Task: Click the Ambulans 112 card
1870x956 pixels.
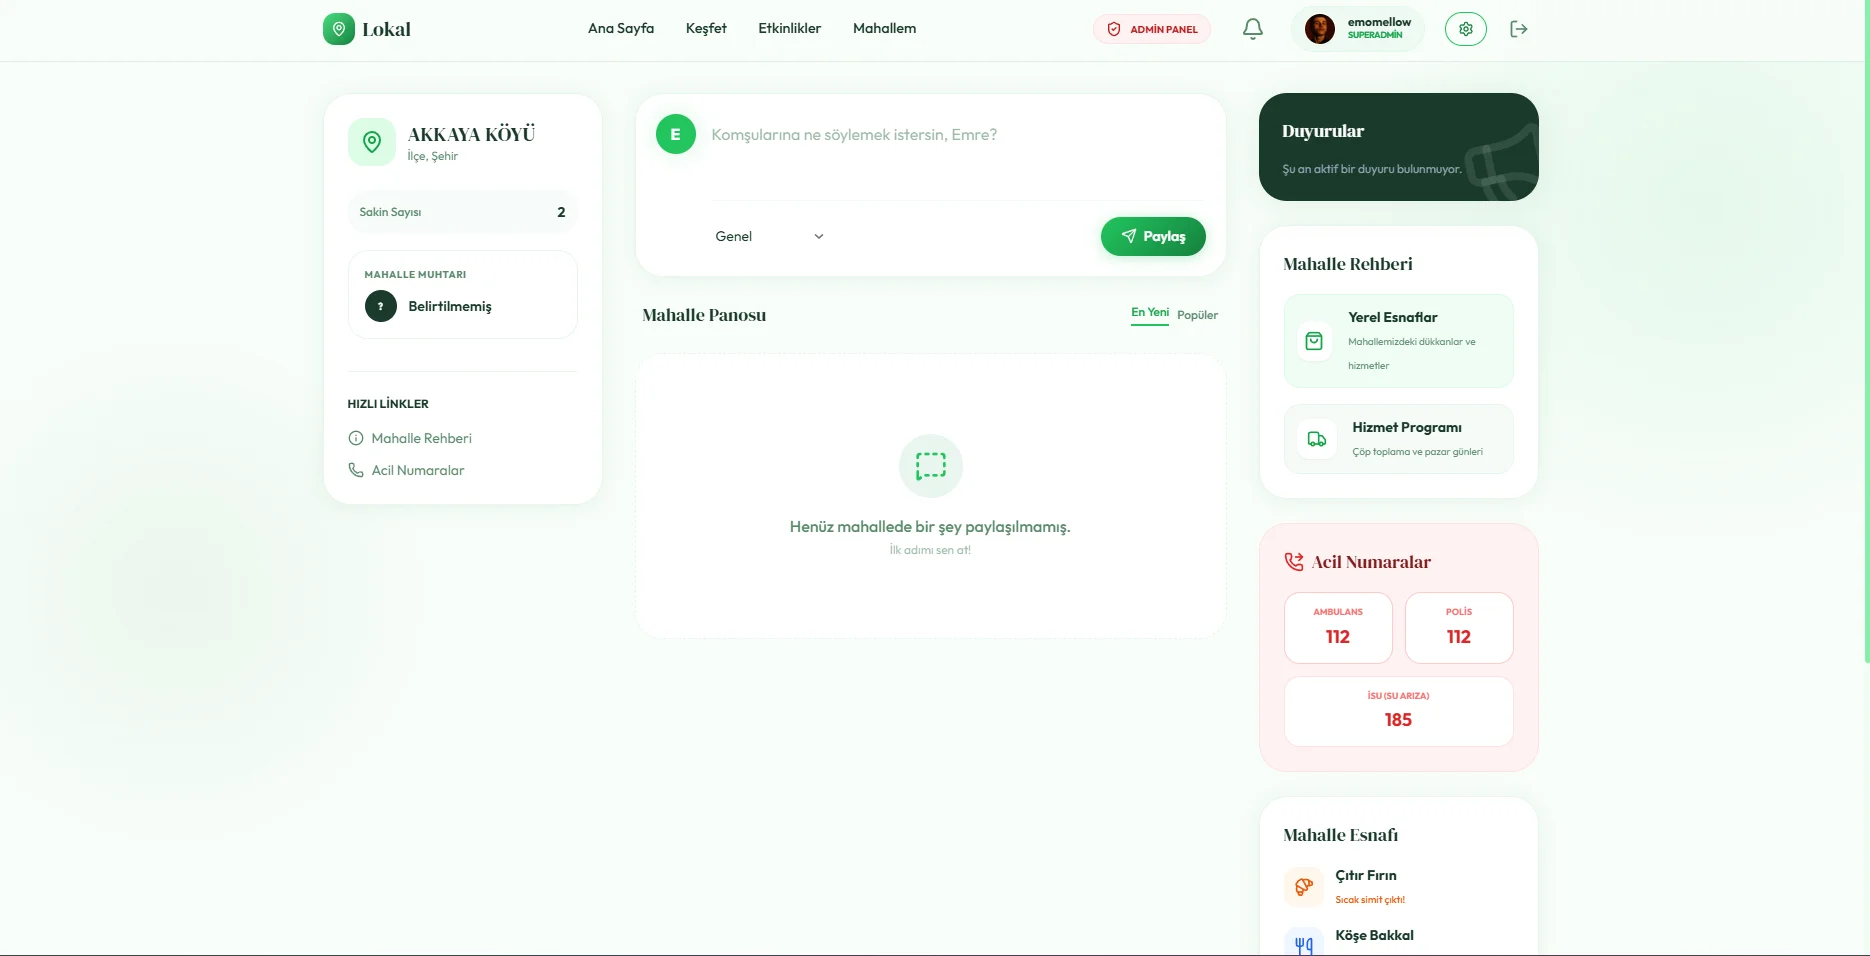Action: click(1338, 628)
